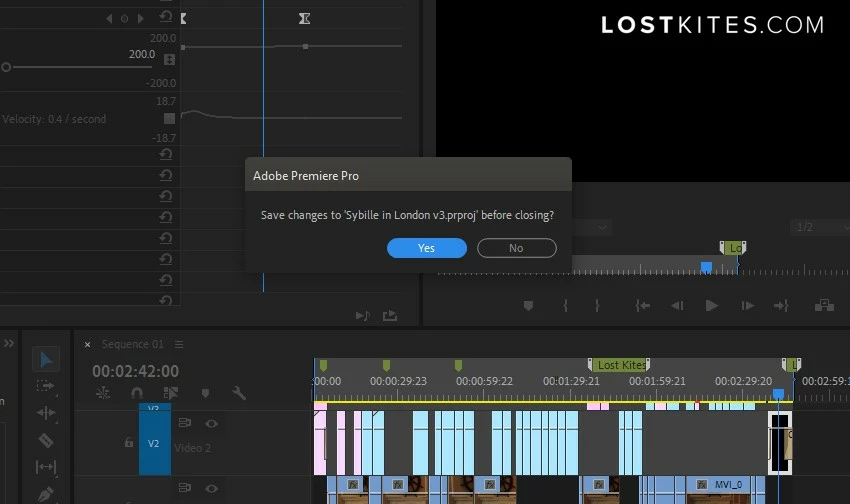
Task: Mark Out point in Program Monitor
Action: click(x=597, y=306)
